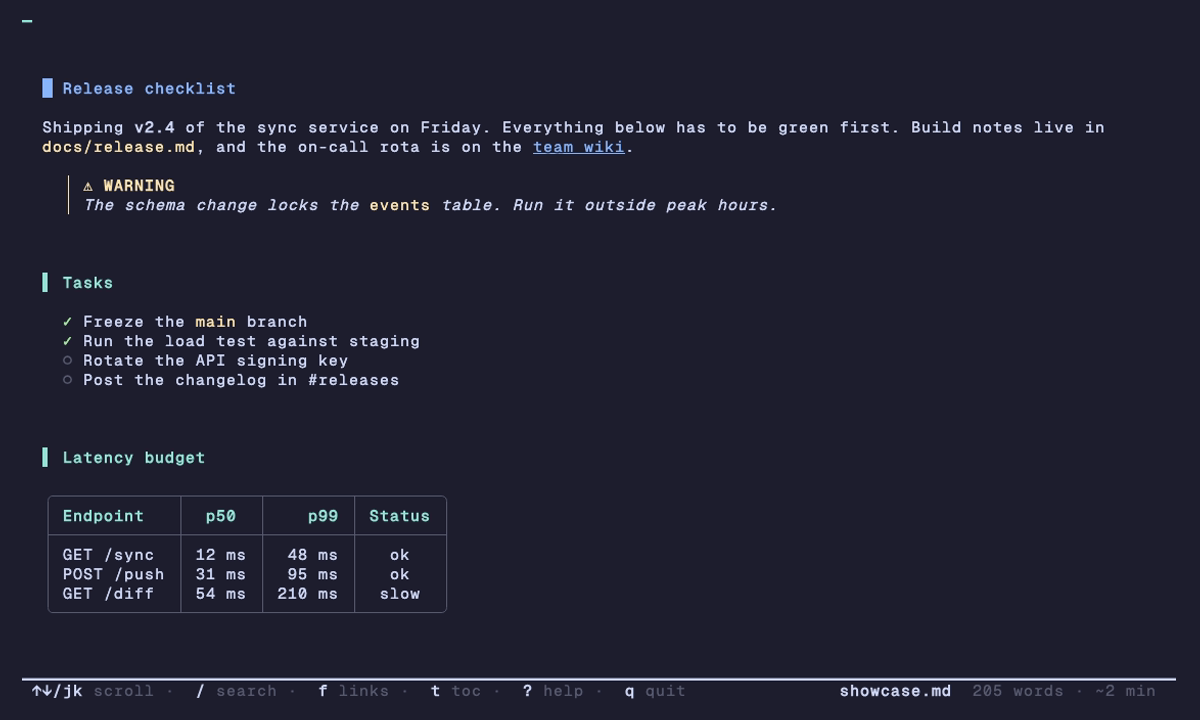Screen dimensions: 1200x720
Task: Click the checkmark beside Freeze the main branch
Action: coord(67,322)
